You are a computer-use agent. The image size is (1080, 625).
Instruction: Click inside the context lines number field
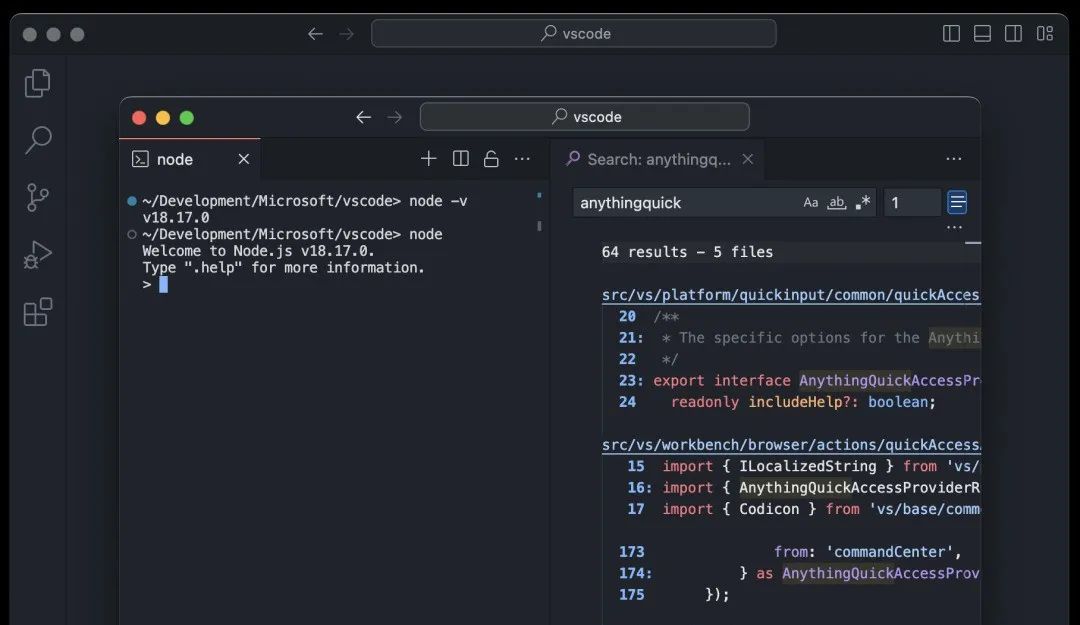click(x=911, y=202)
